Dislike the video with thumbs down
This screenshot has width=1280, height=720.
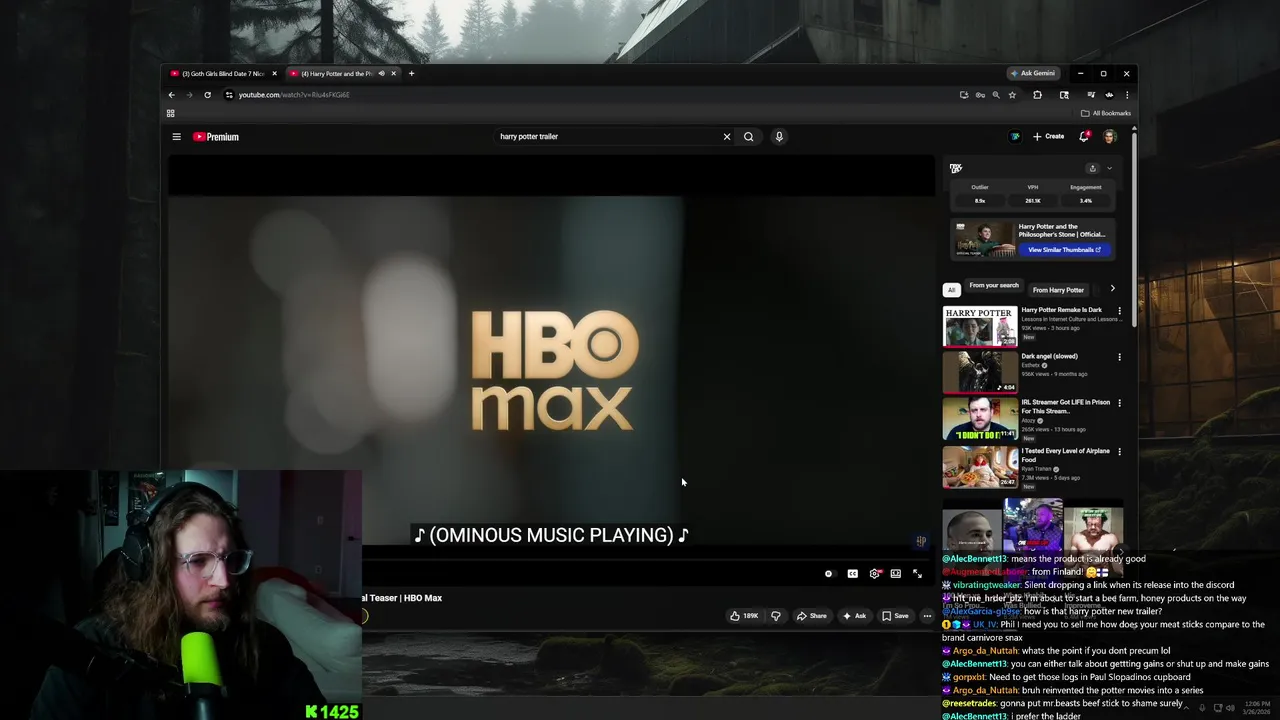coord(775,616)
